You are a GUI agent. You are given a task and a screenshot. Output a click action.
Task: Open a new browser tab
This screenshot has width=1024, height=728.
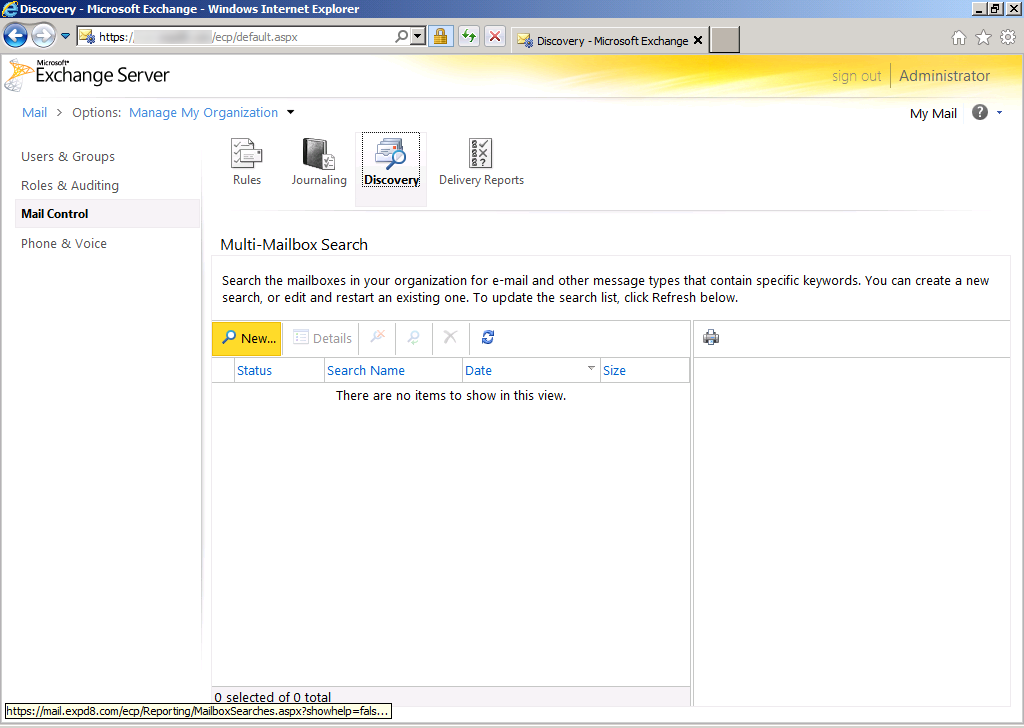(x=725, y=40)
